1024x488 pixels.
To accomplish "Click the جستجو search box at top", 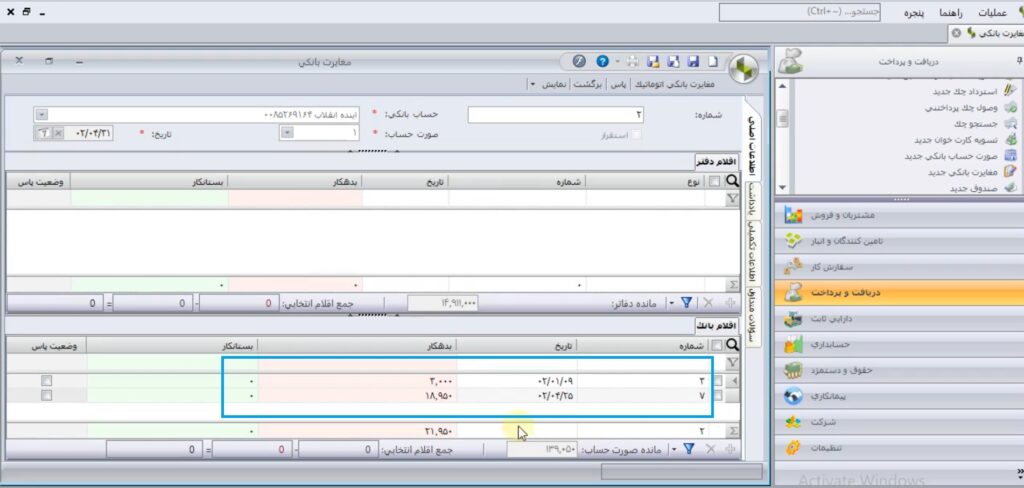I will tap(799, 12).
